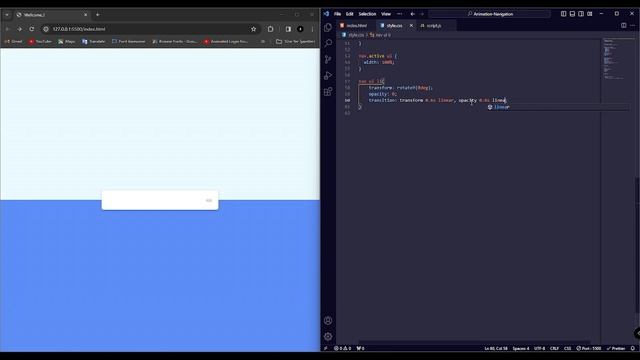
Task: Open the Chrome extensions puzzle icon
Action: pos(270,29)
